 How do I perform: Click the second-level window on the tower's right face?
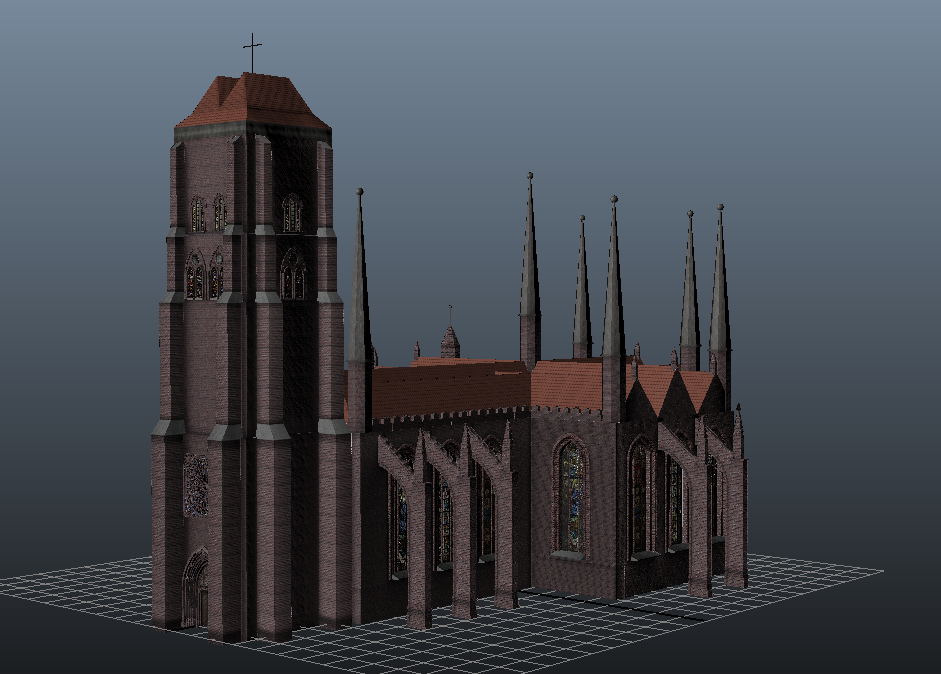pyautogui.click(x=293, y=274)
